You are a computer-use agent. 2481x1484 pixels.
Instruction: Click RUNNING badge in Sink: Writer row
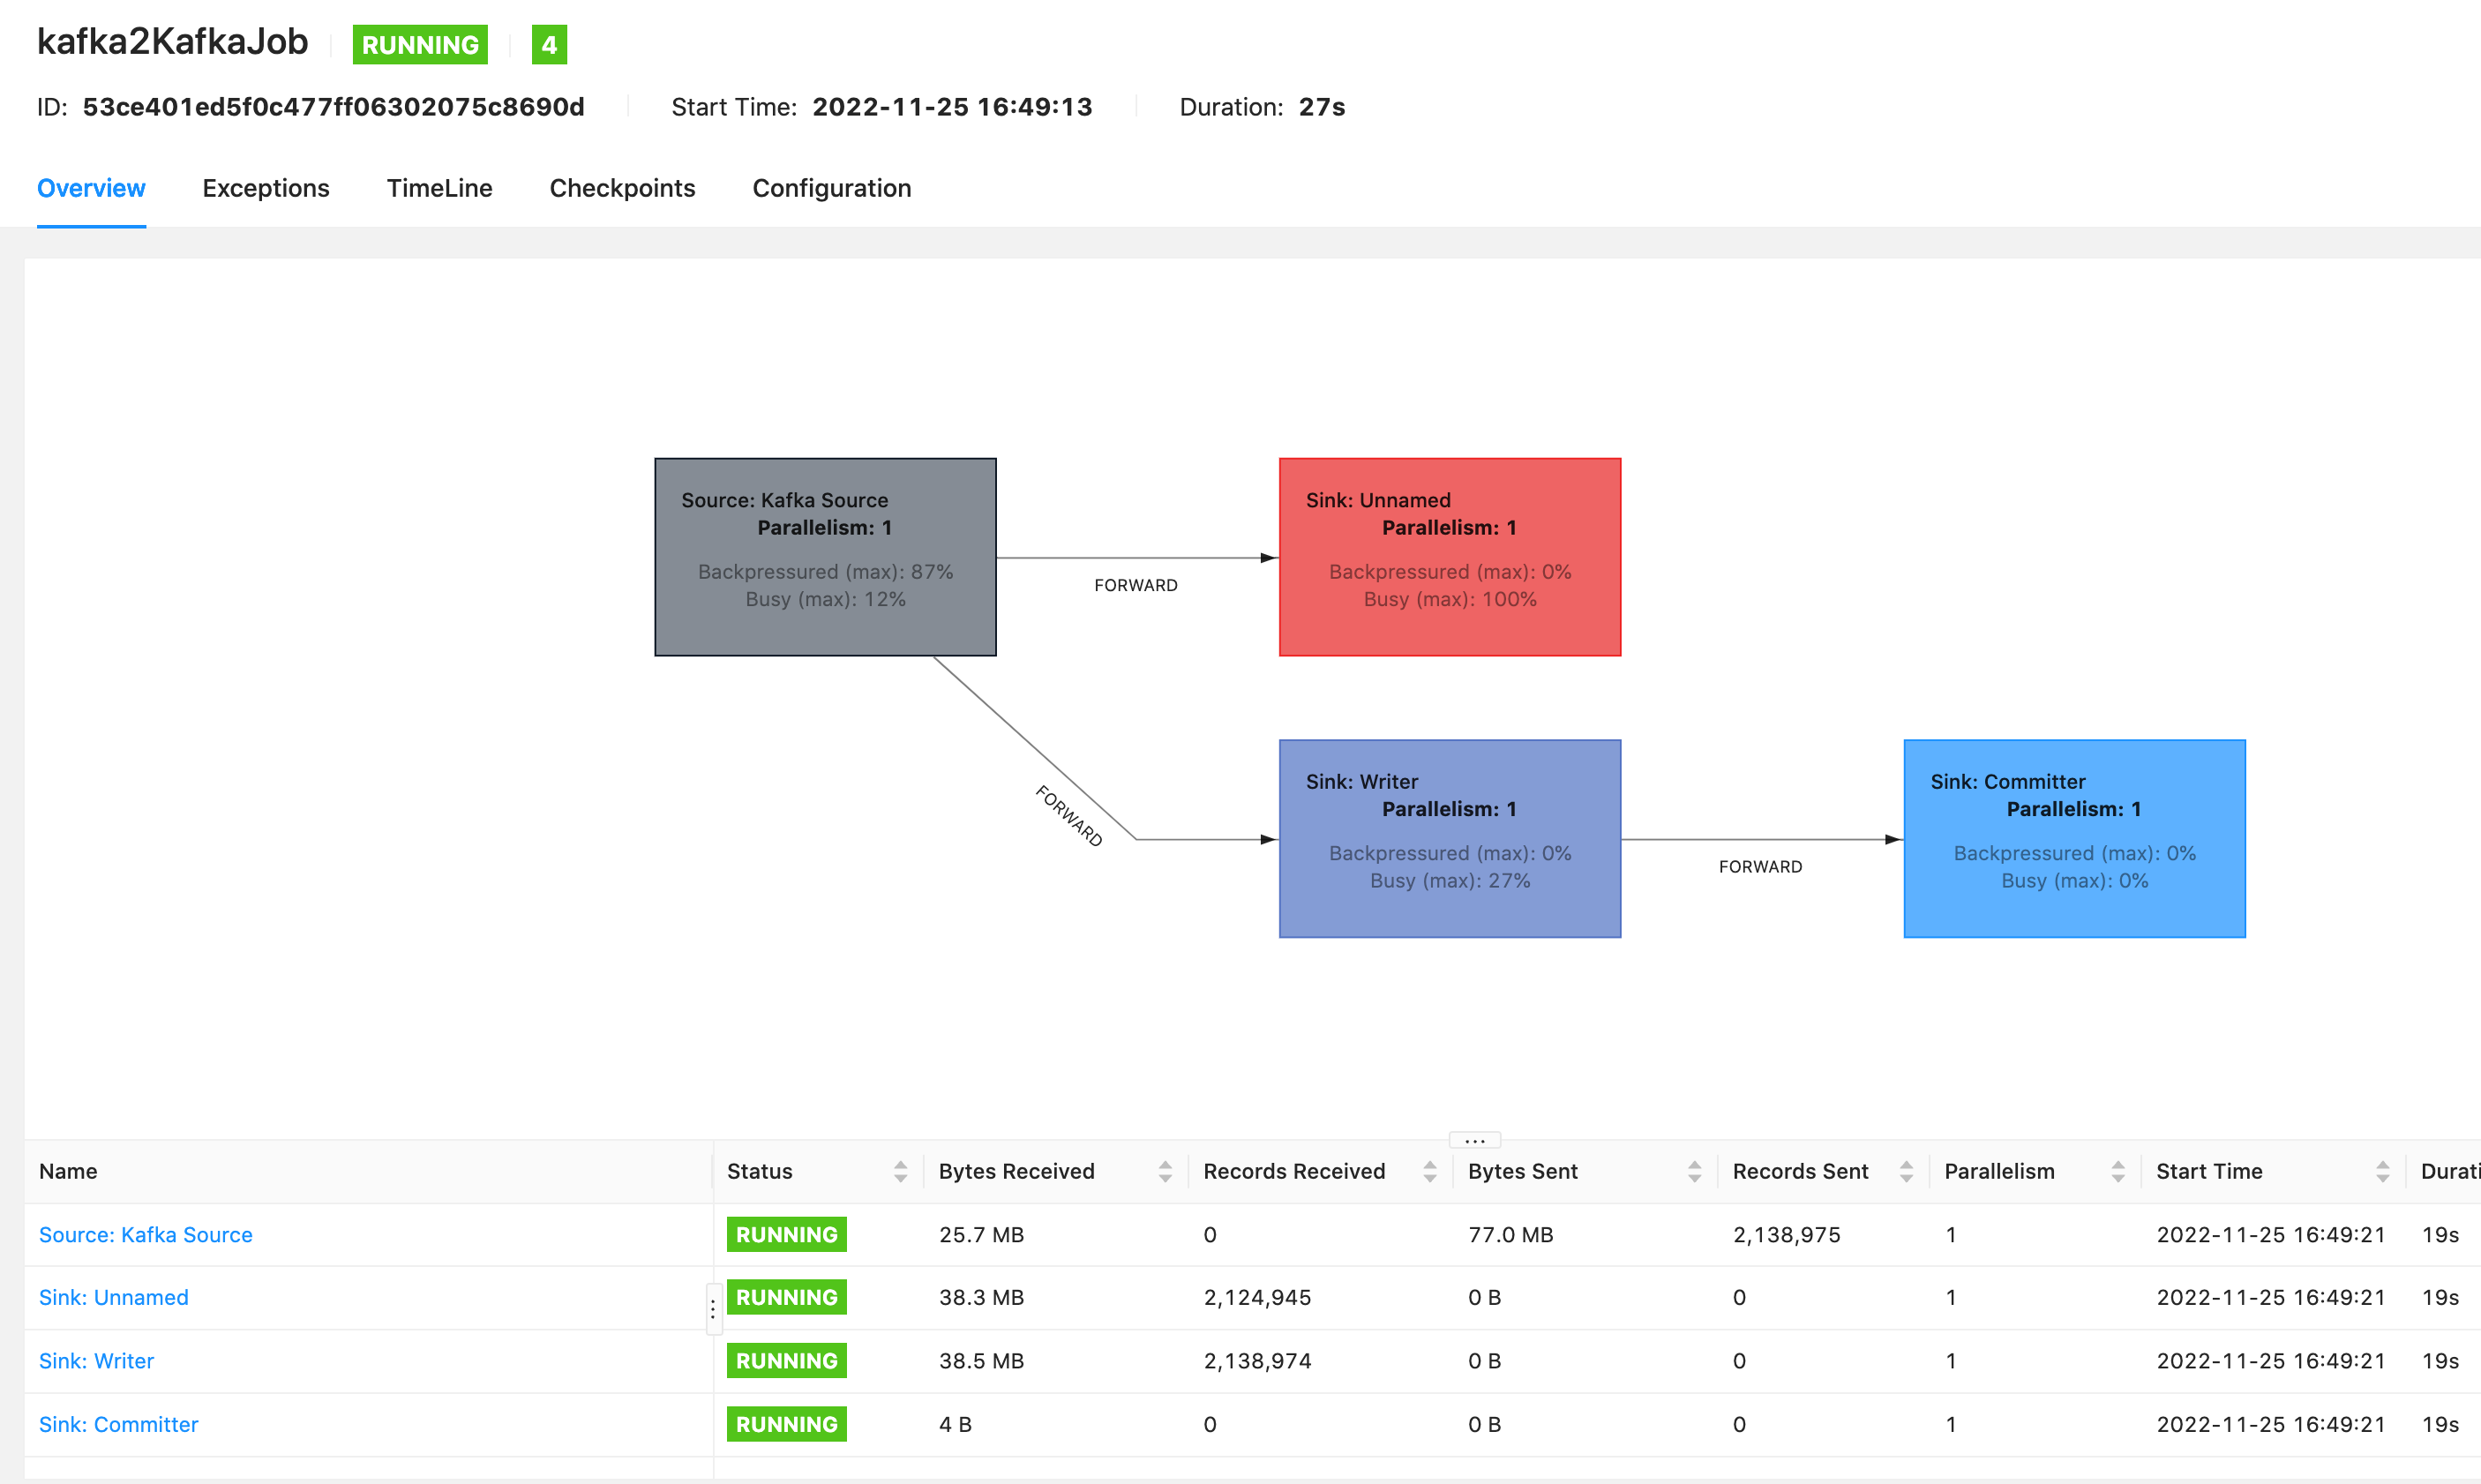point(787,1360)
